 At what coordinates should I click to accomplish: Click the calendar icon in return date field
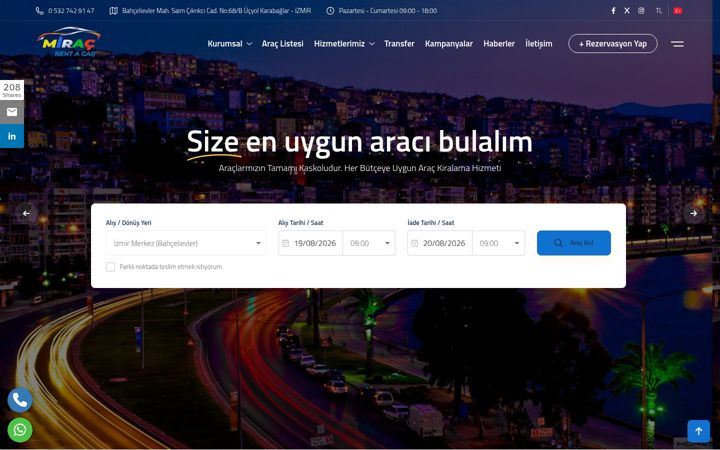click(414, 243)
